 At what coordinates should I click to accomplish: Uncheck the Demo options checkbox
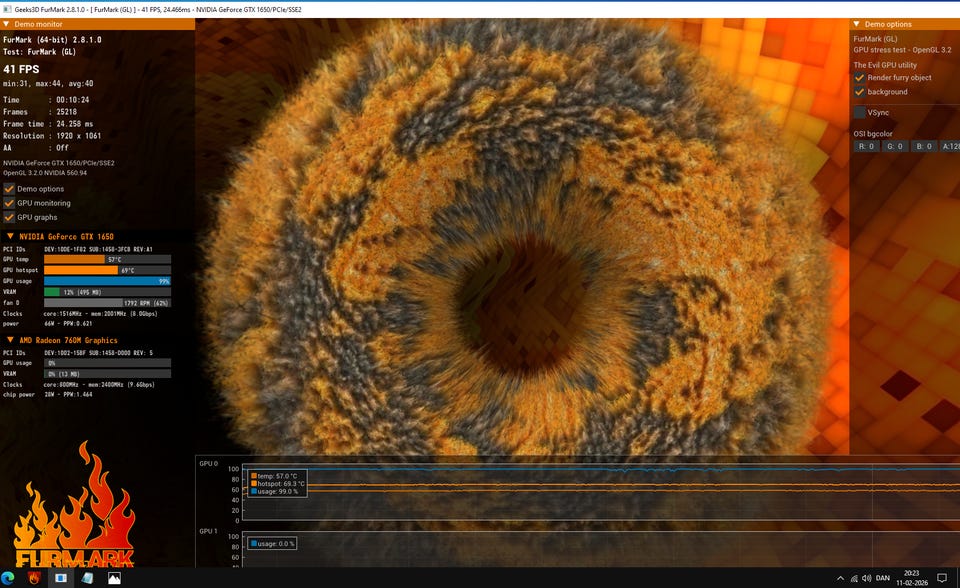9,189
